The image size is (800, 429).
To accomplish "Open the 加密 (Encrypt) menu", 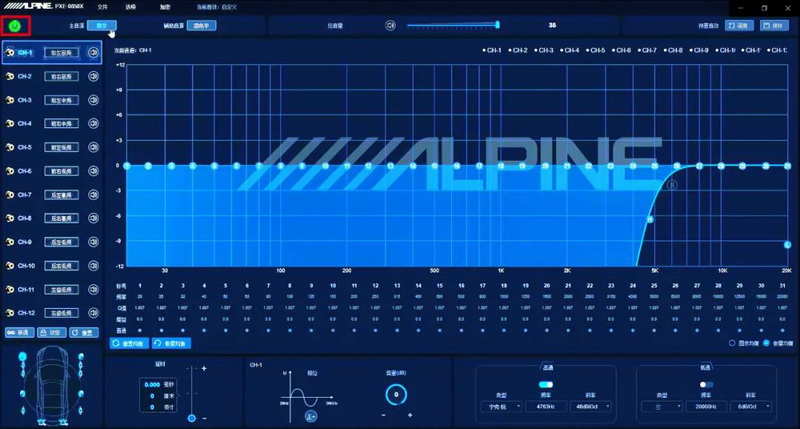I will pos(165,7).
